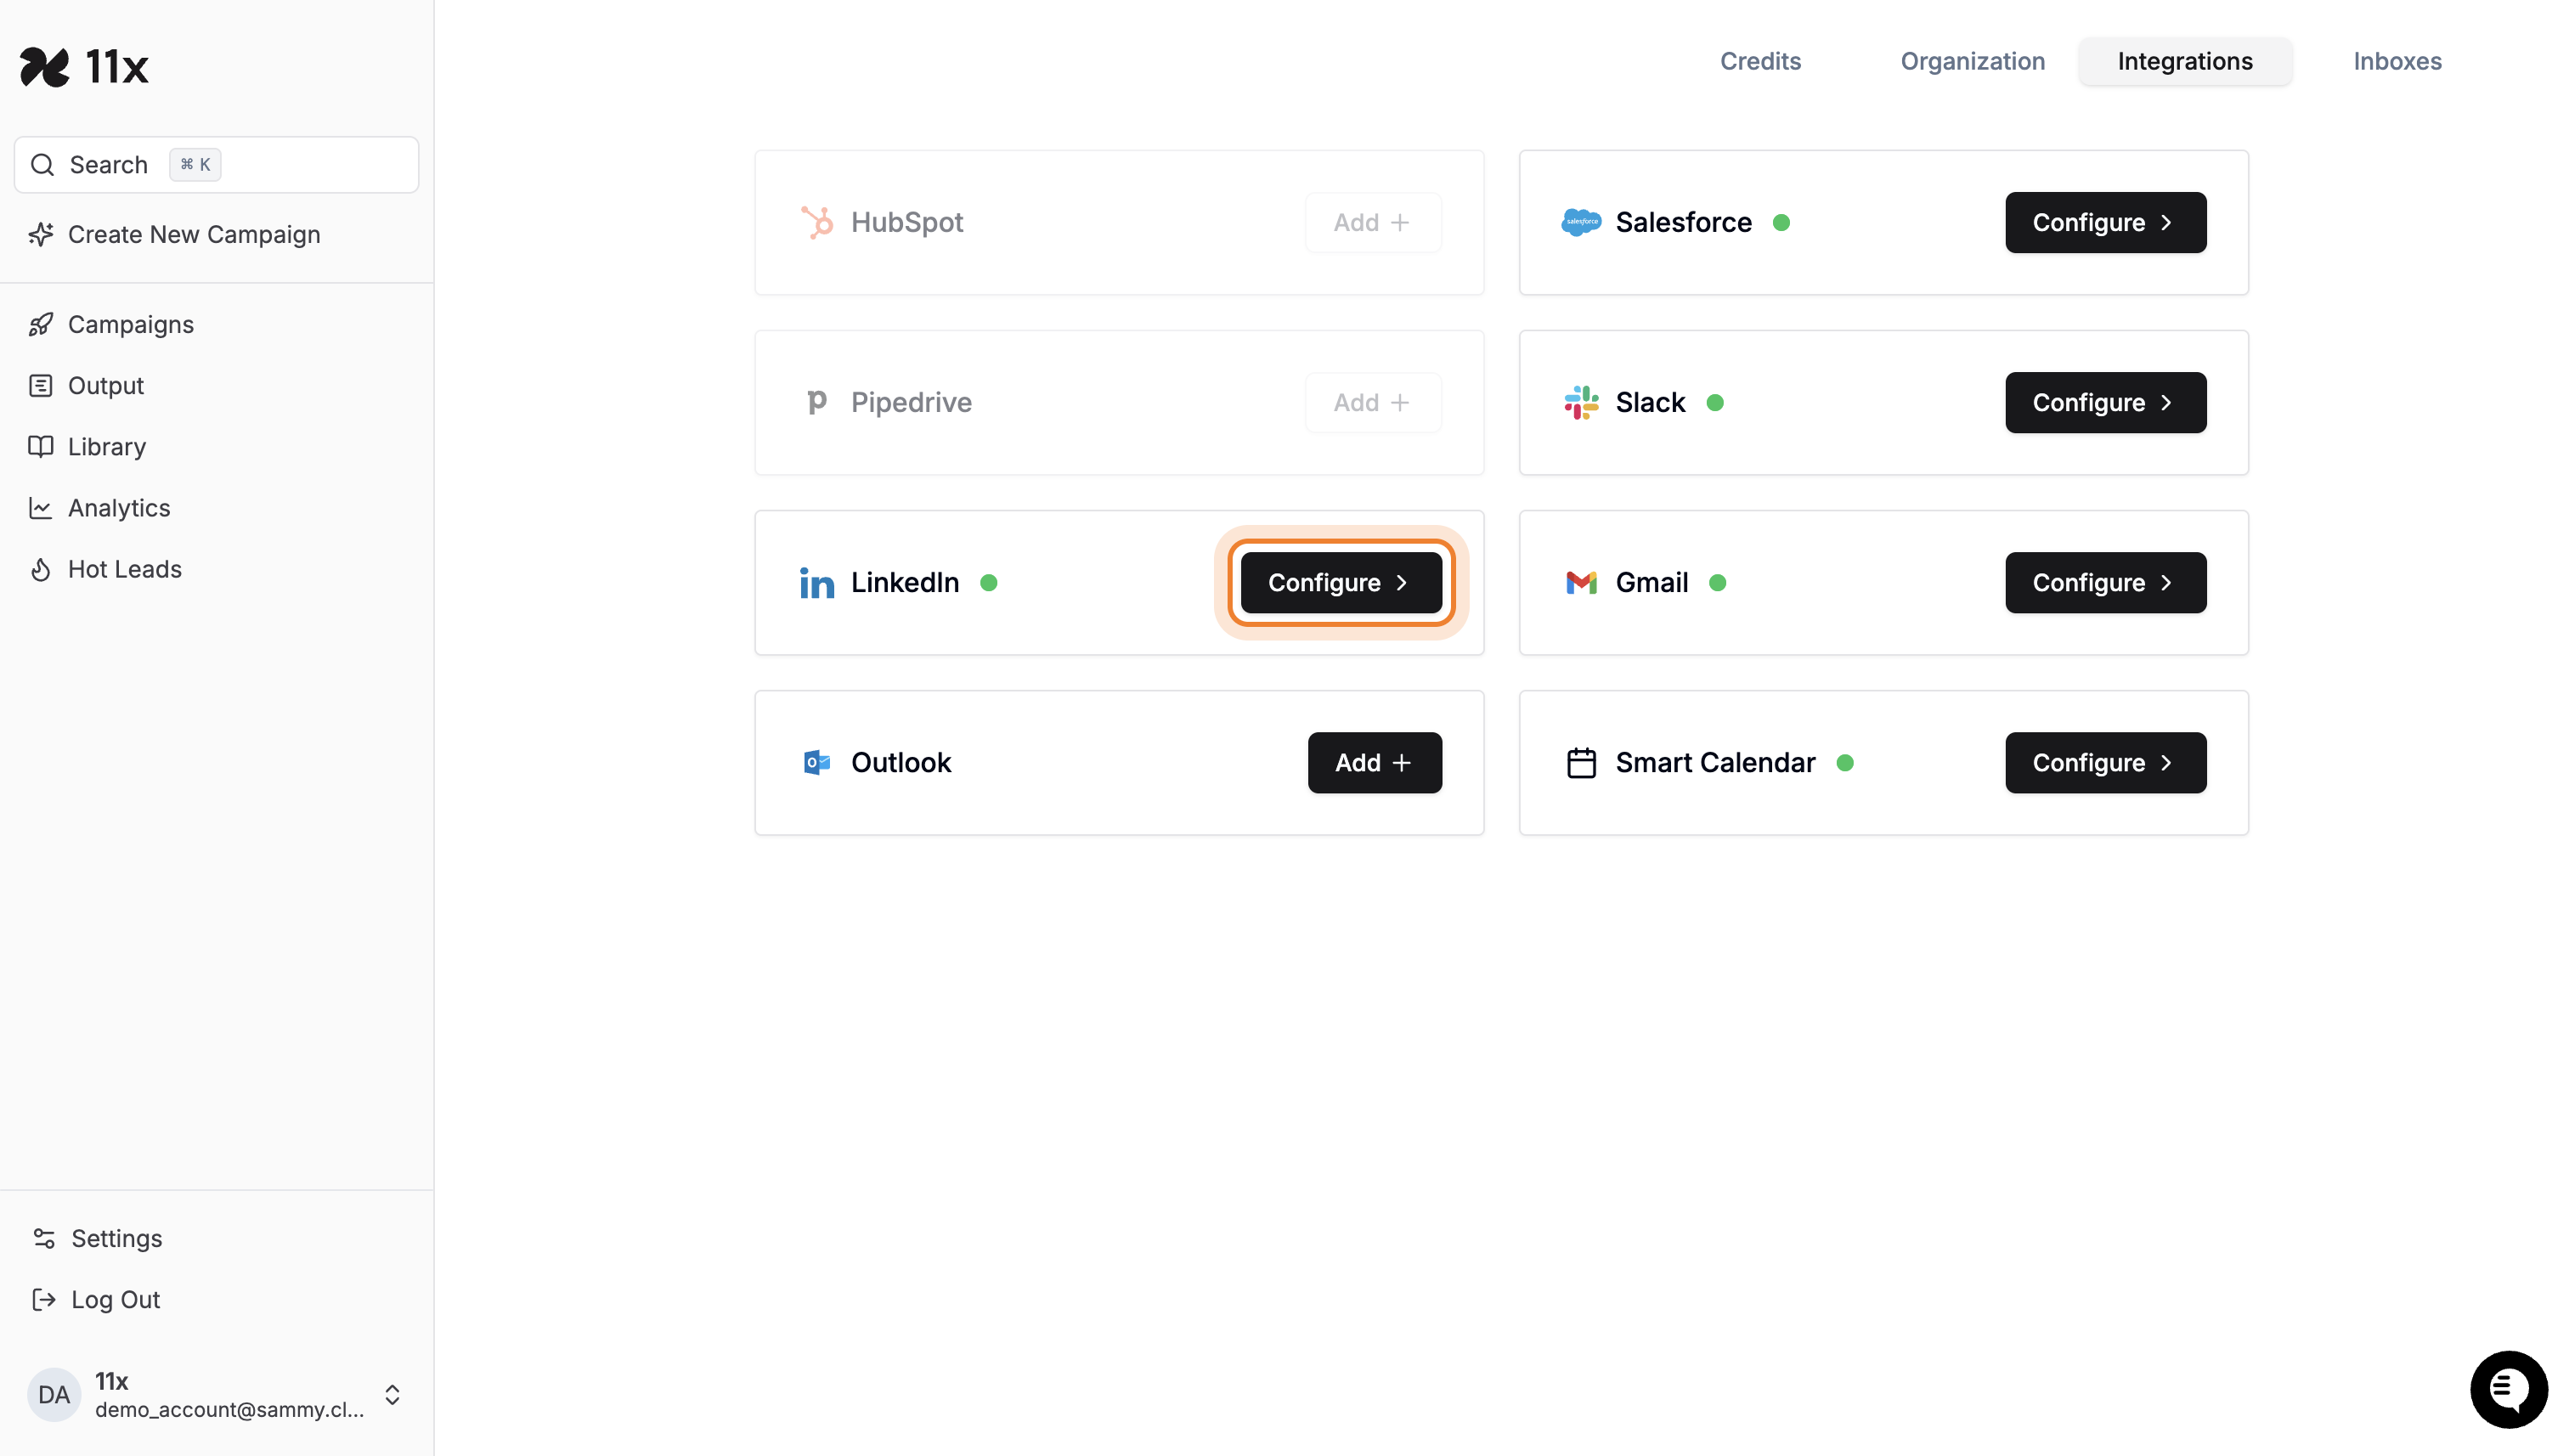Click the Output document icon
2569x1456 pixels.
[x=41, y=386]
